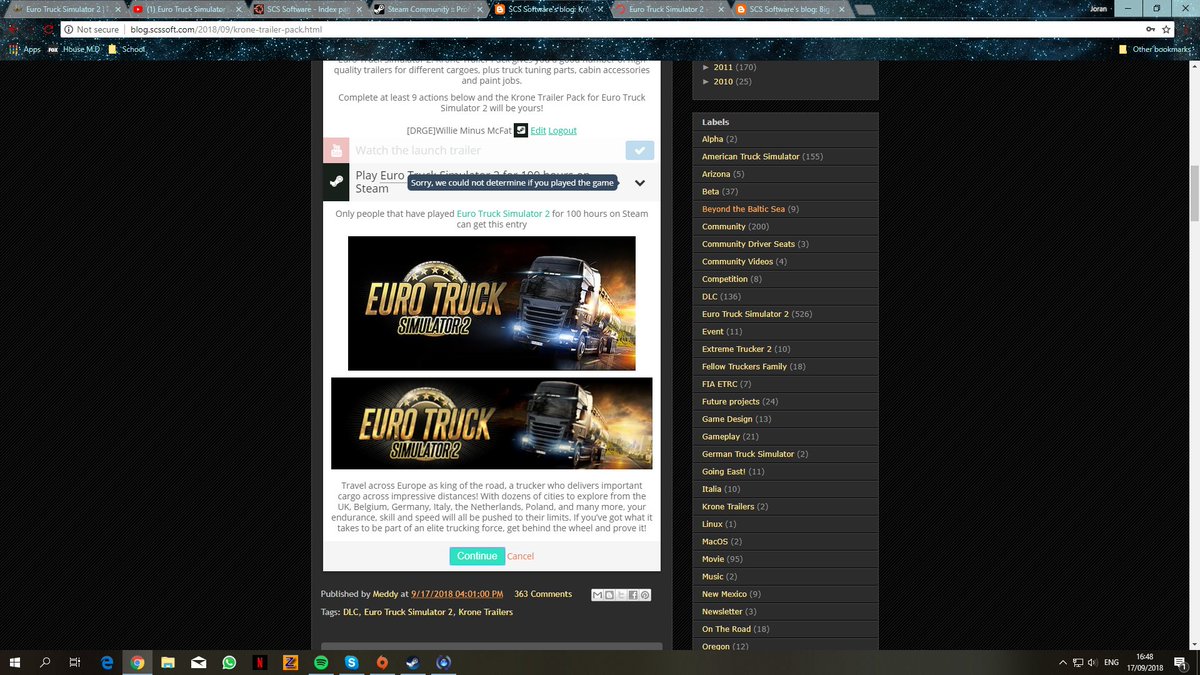The width and height of the screenshot is (1200, 675).
Task: Share the post to Facebook
Action: [x=633, y=595]
